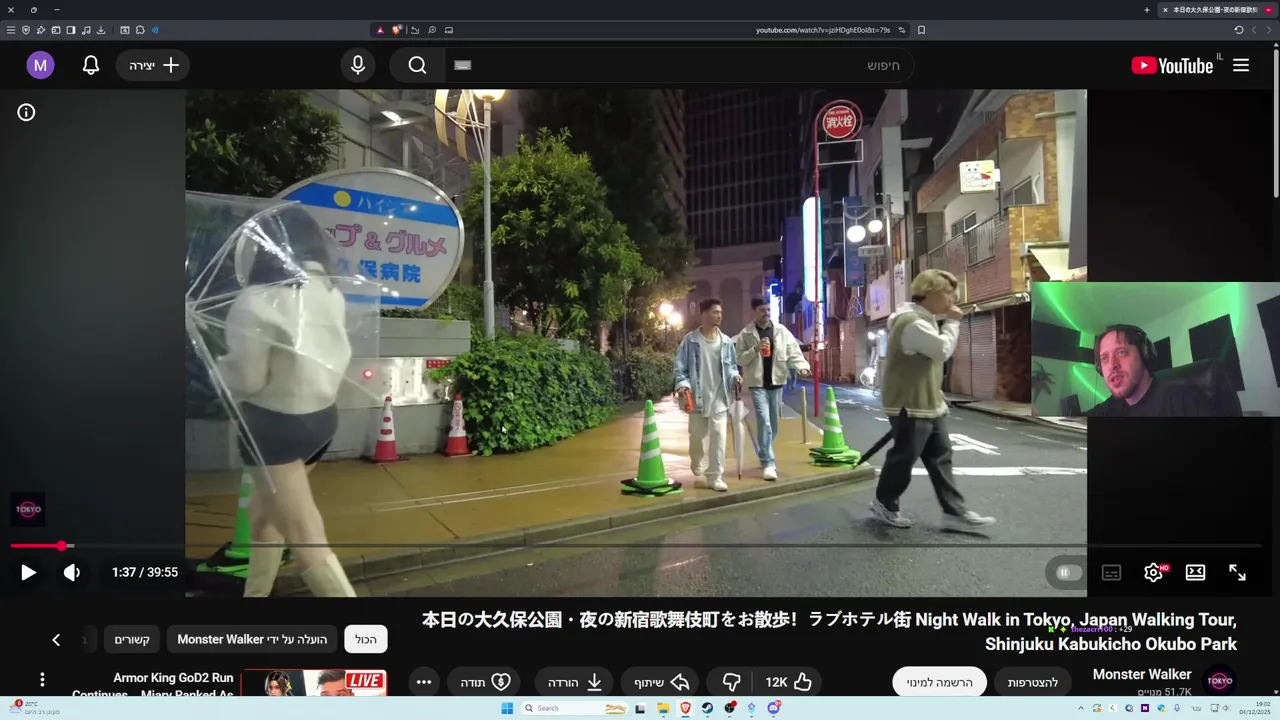
Task: Open video settings gear
Action: point(1153,573)
